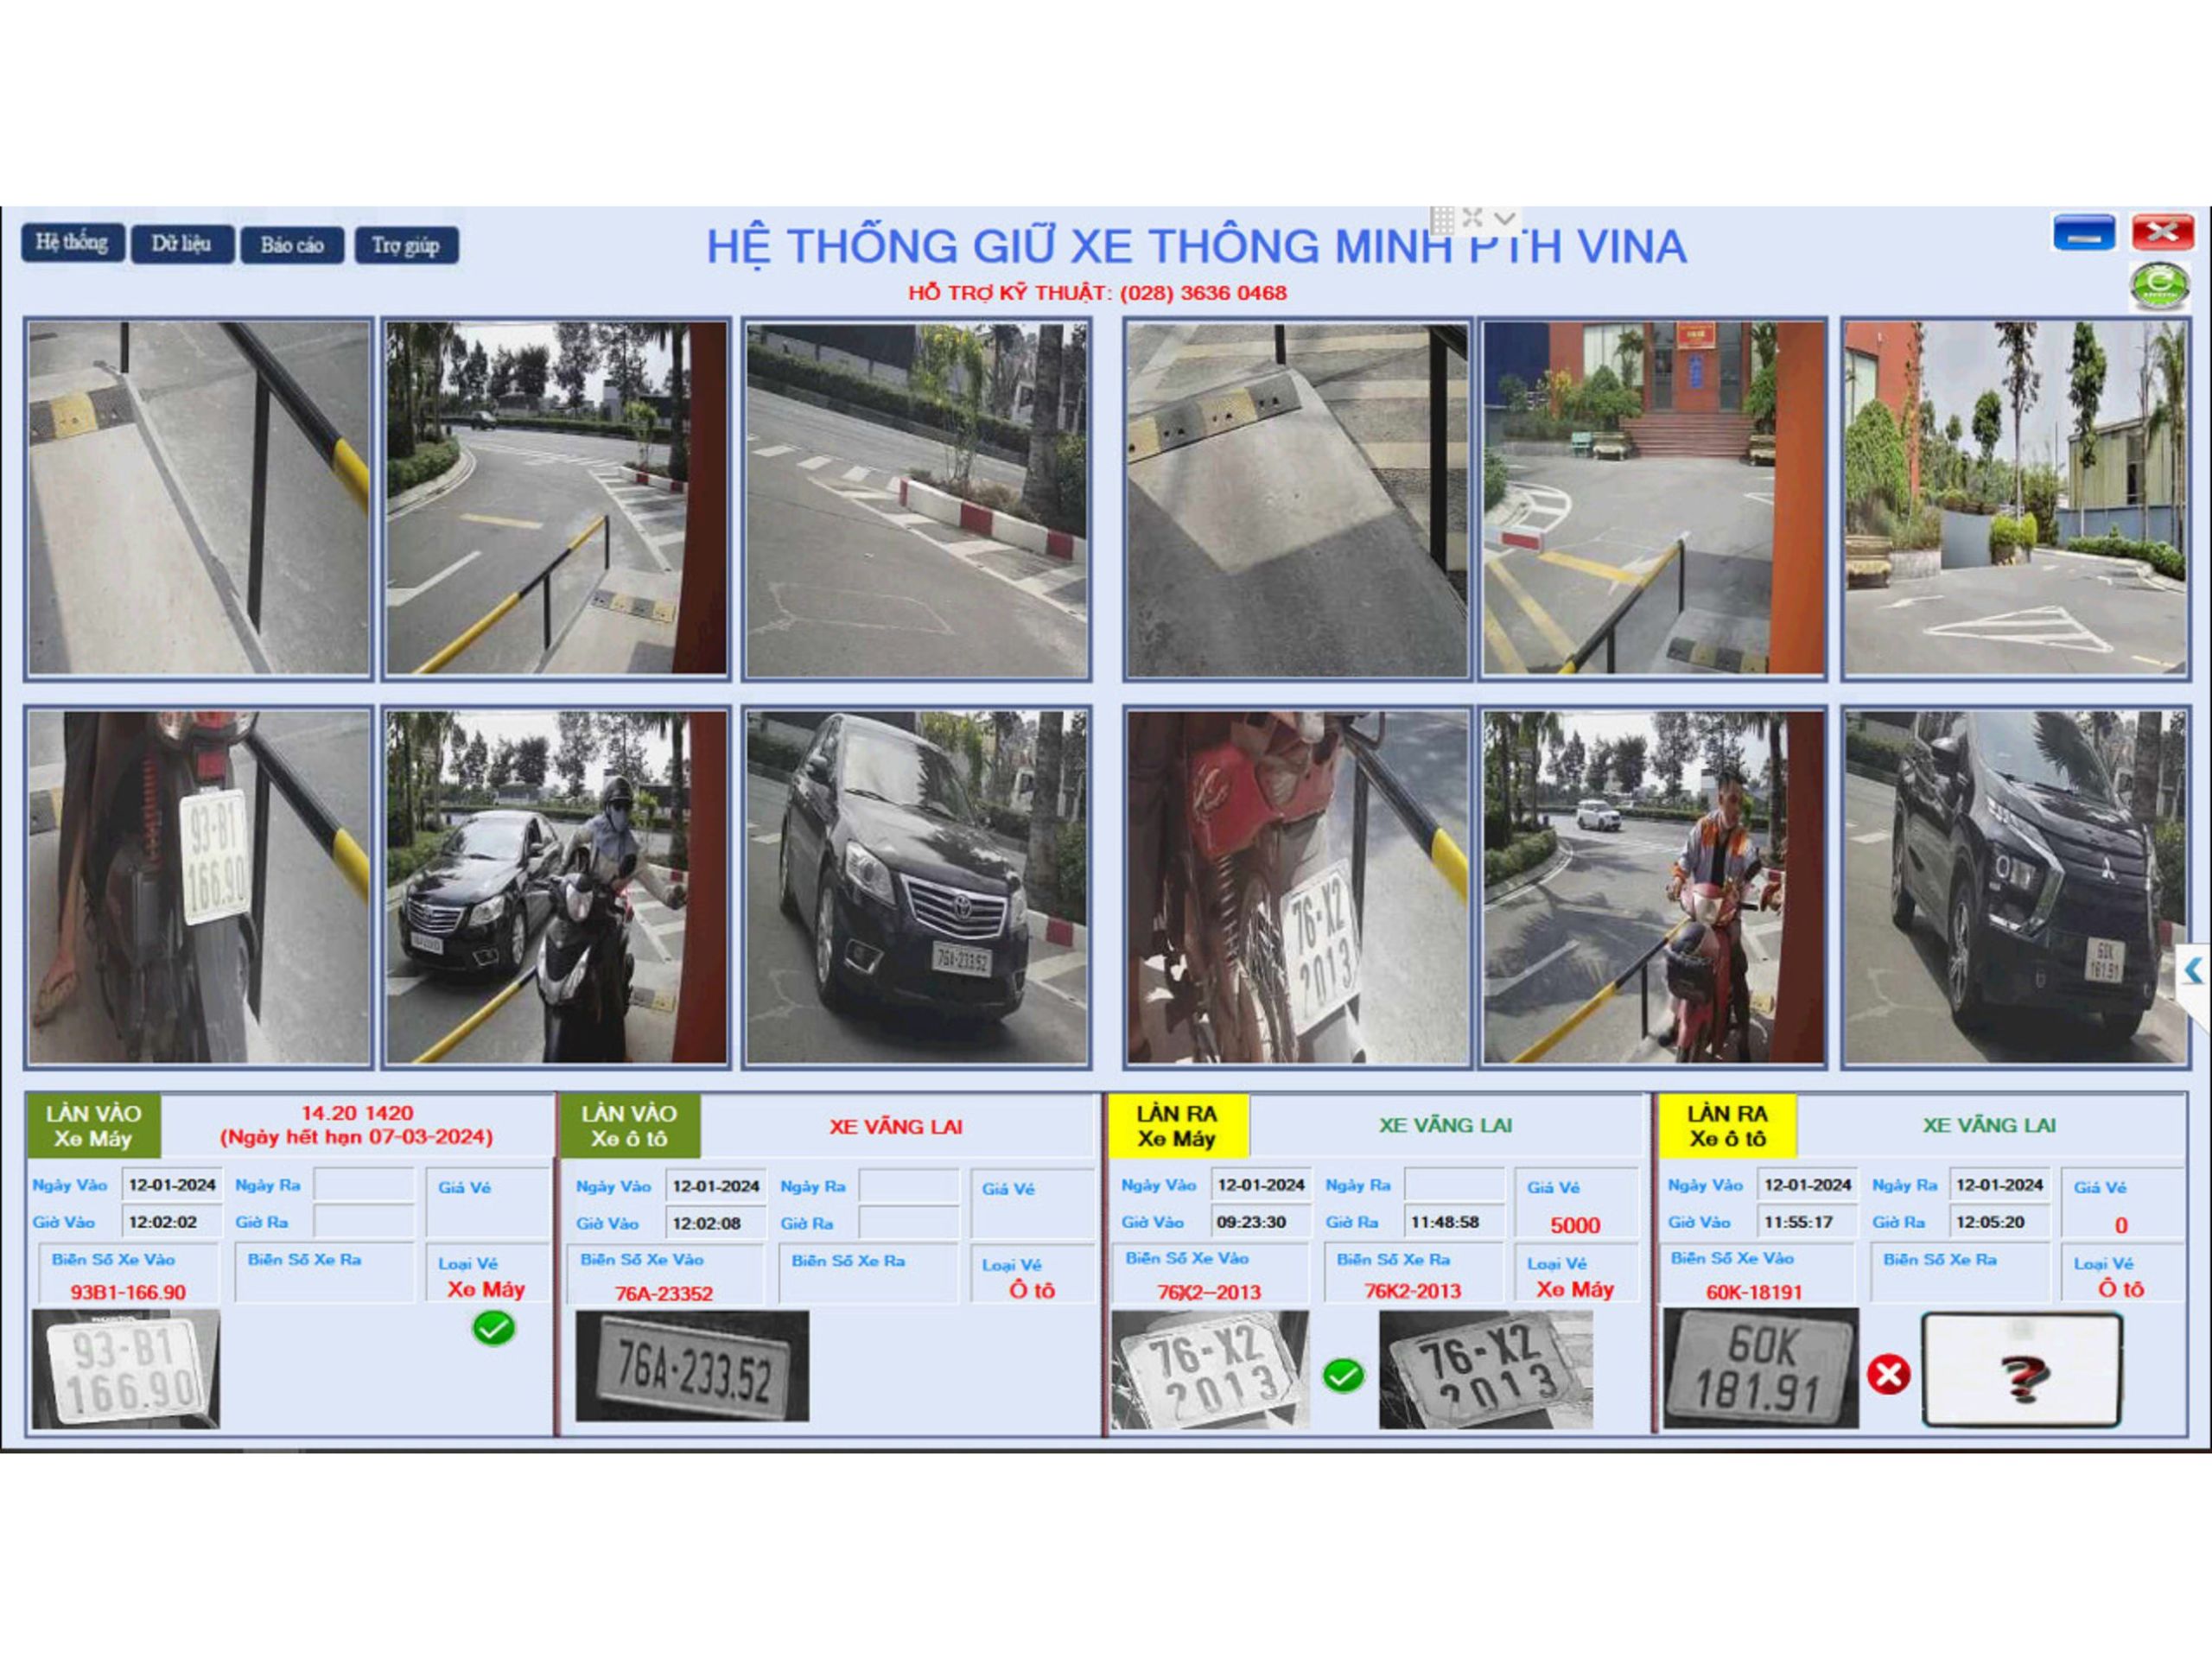Click Giờ Vào field showing 11:55:17
The width and height of the screenshot is (2212, 1659).
point(1807,1222)
